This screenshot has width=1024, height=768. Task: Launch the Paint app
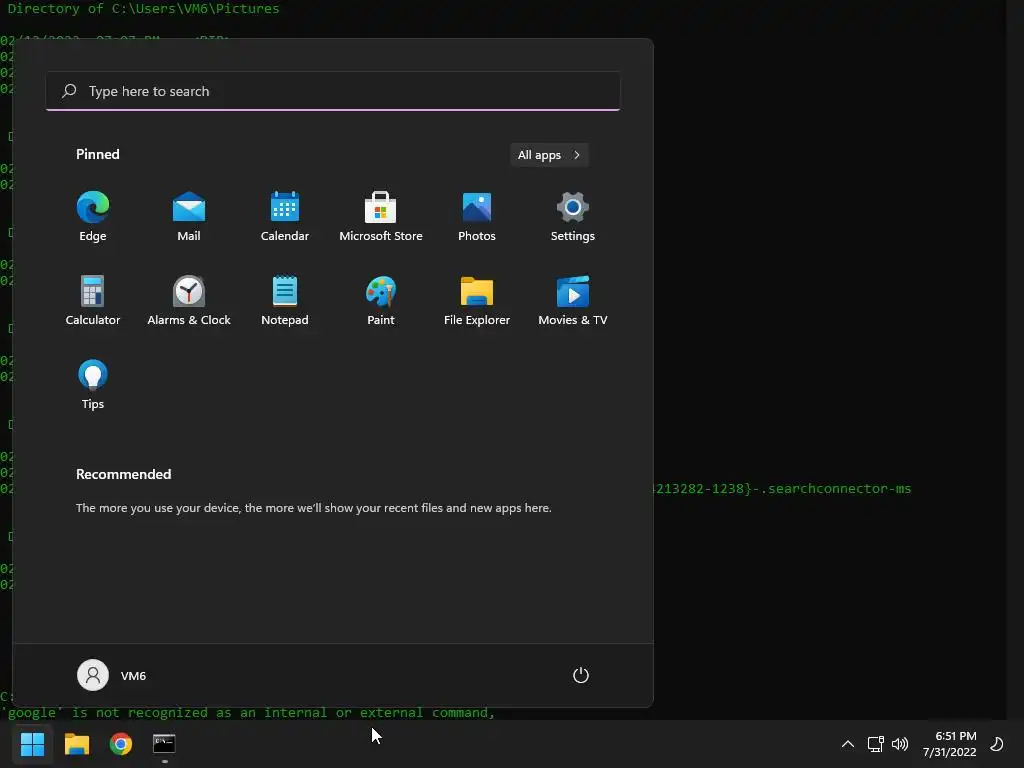(x=381, y=301)
